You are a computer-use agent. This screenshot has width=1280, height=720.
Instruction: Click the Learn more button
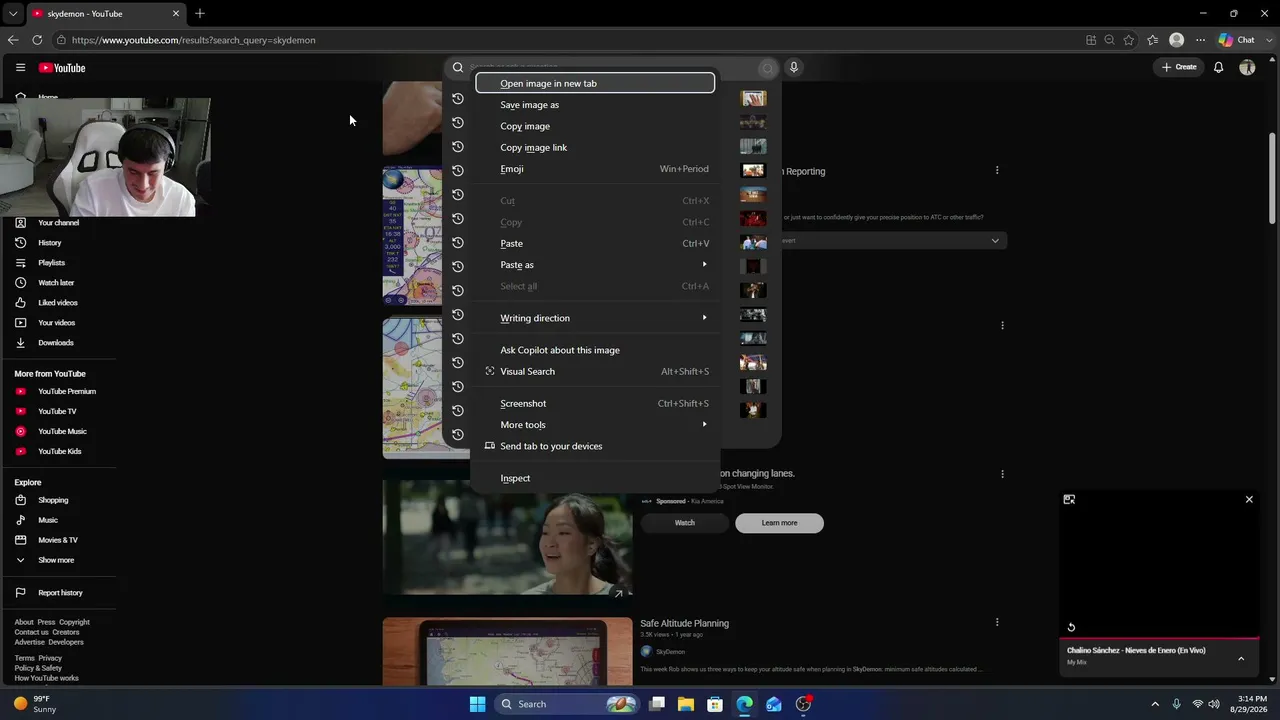(779, 523)
